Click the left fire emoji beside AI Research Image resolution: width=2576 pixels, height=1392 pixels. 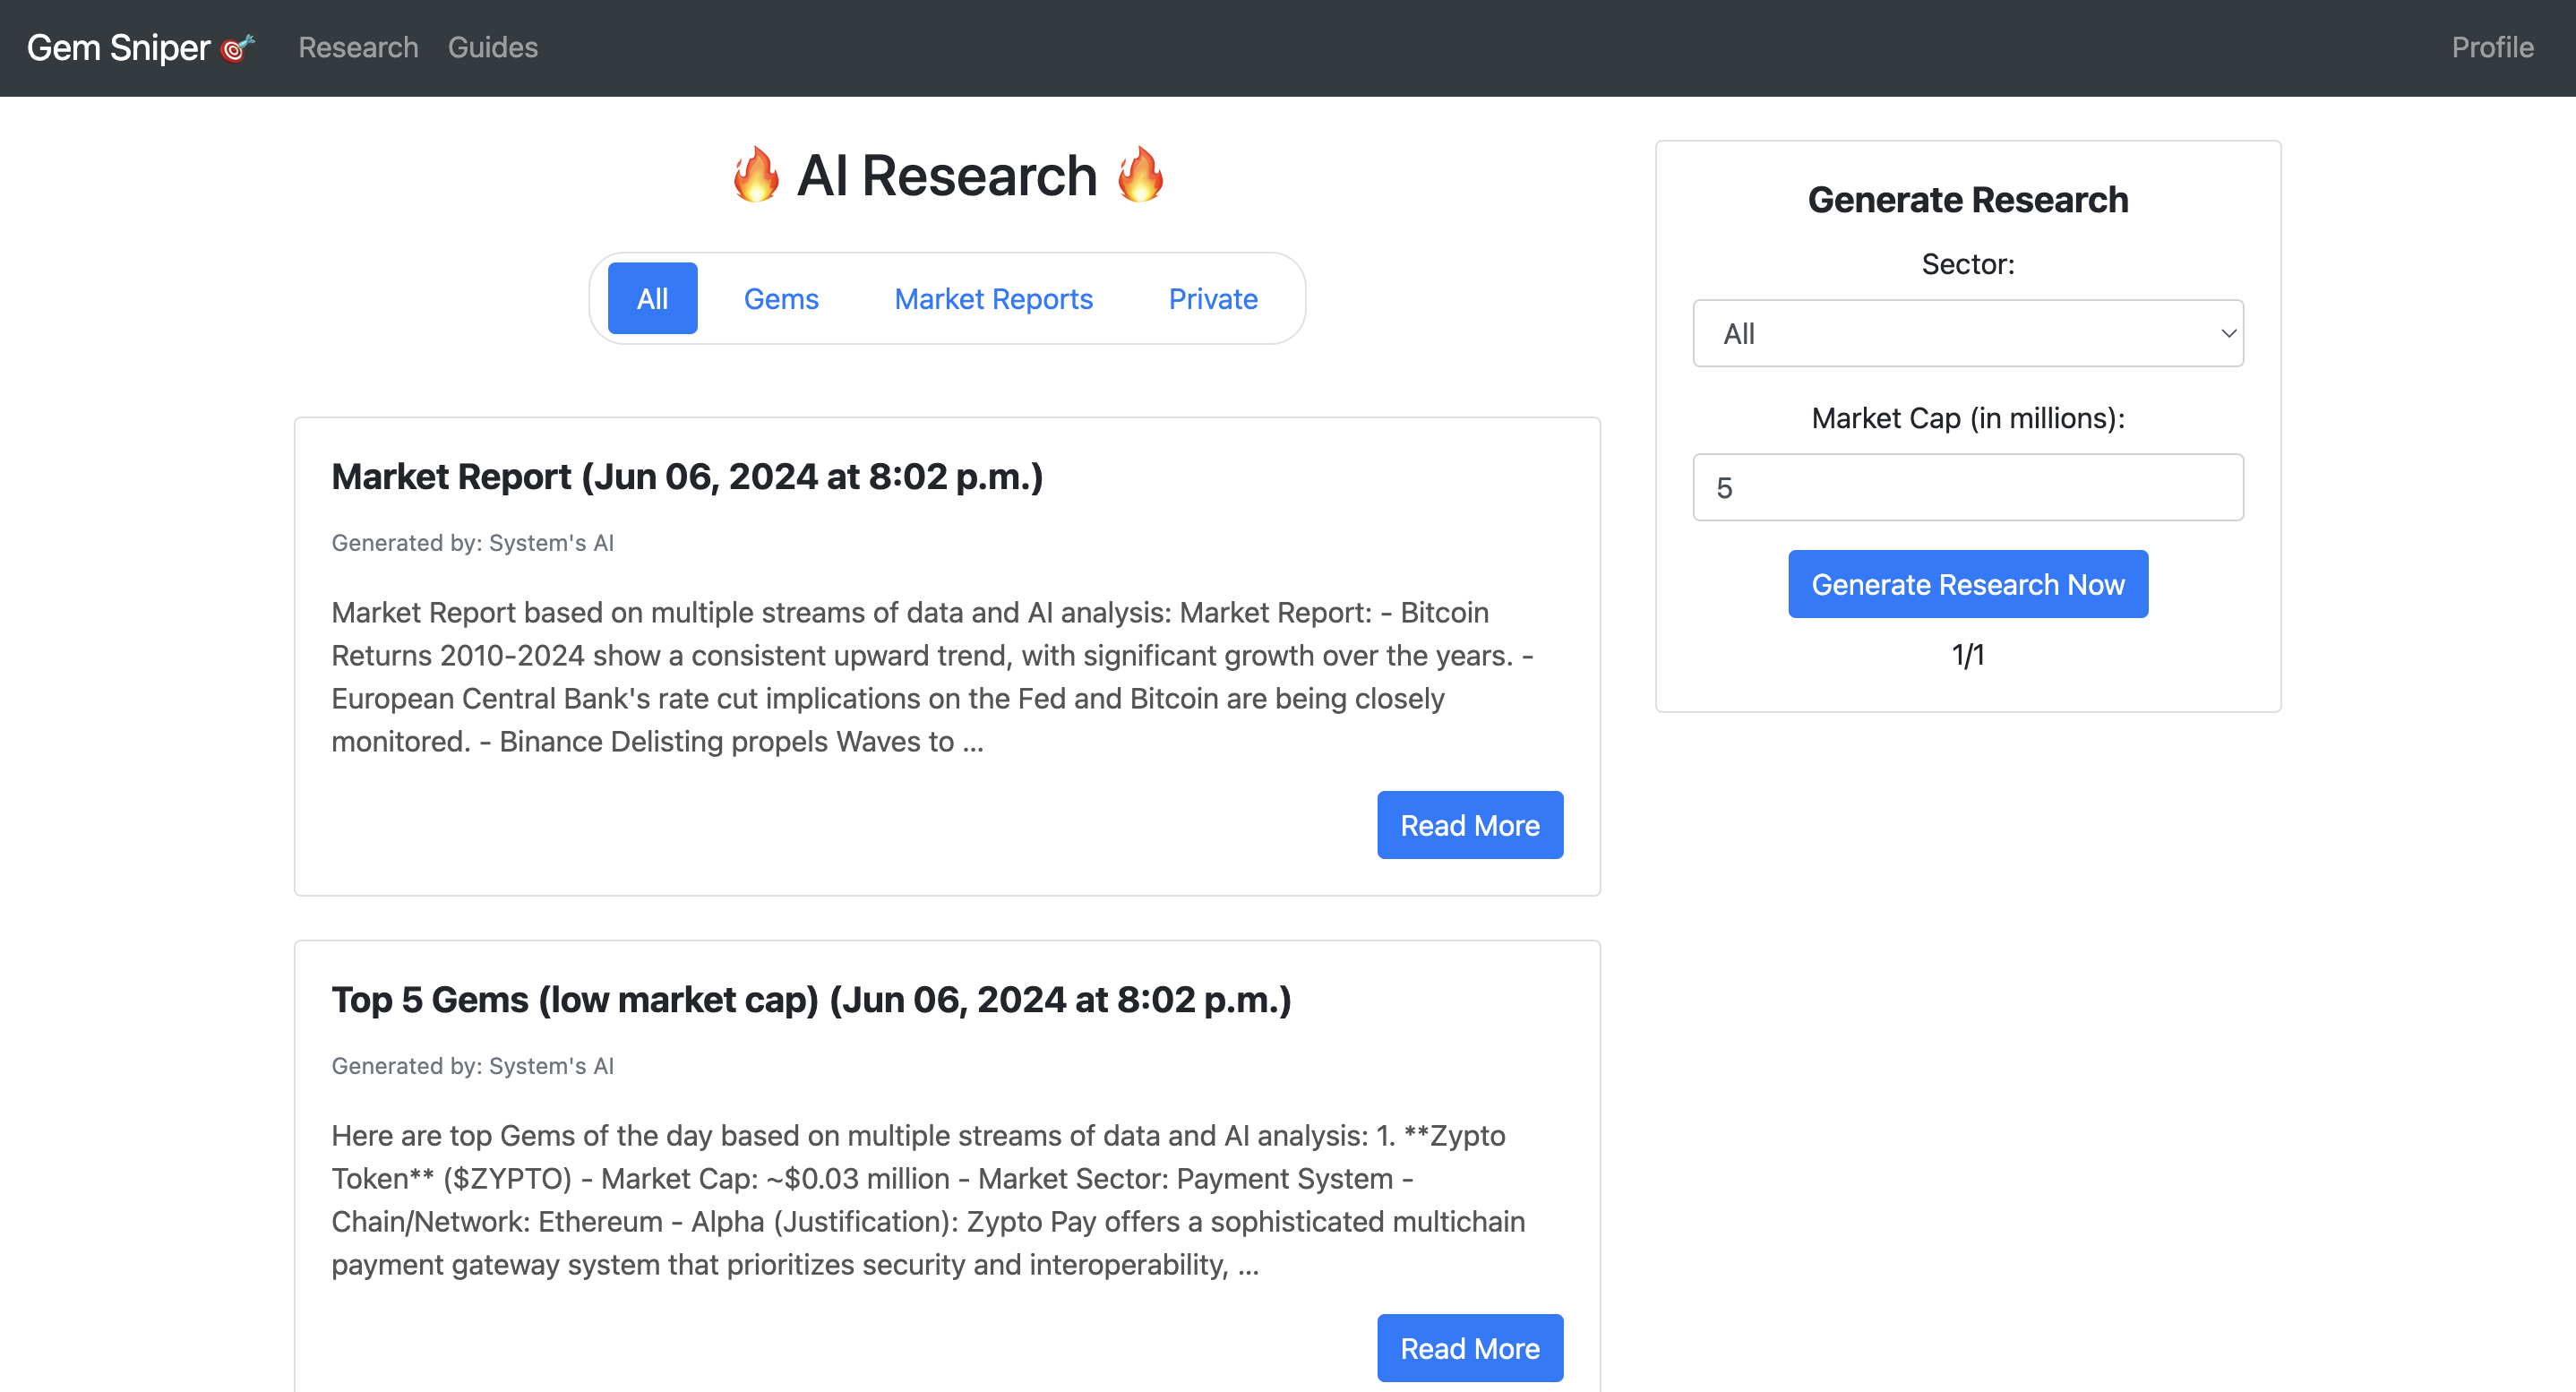[756, 175]
